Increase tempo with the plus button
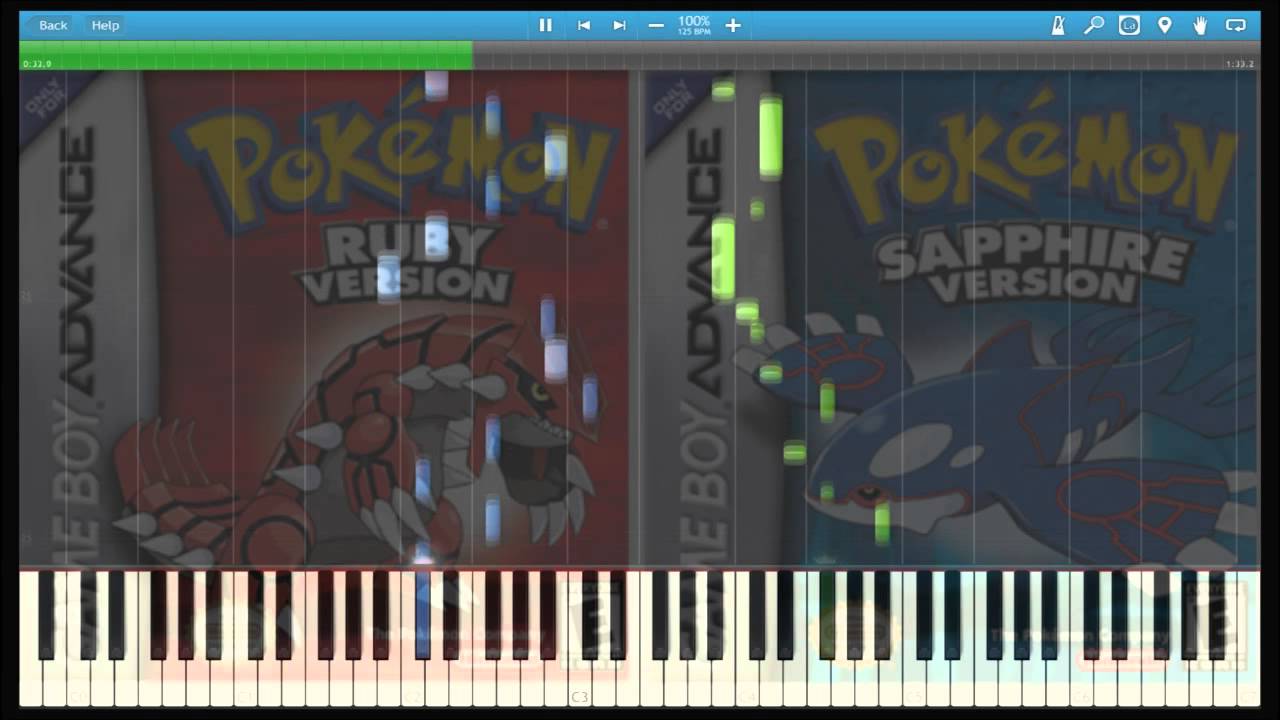1280x720 pixels. (733, 25)
